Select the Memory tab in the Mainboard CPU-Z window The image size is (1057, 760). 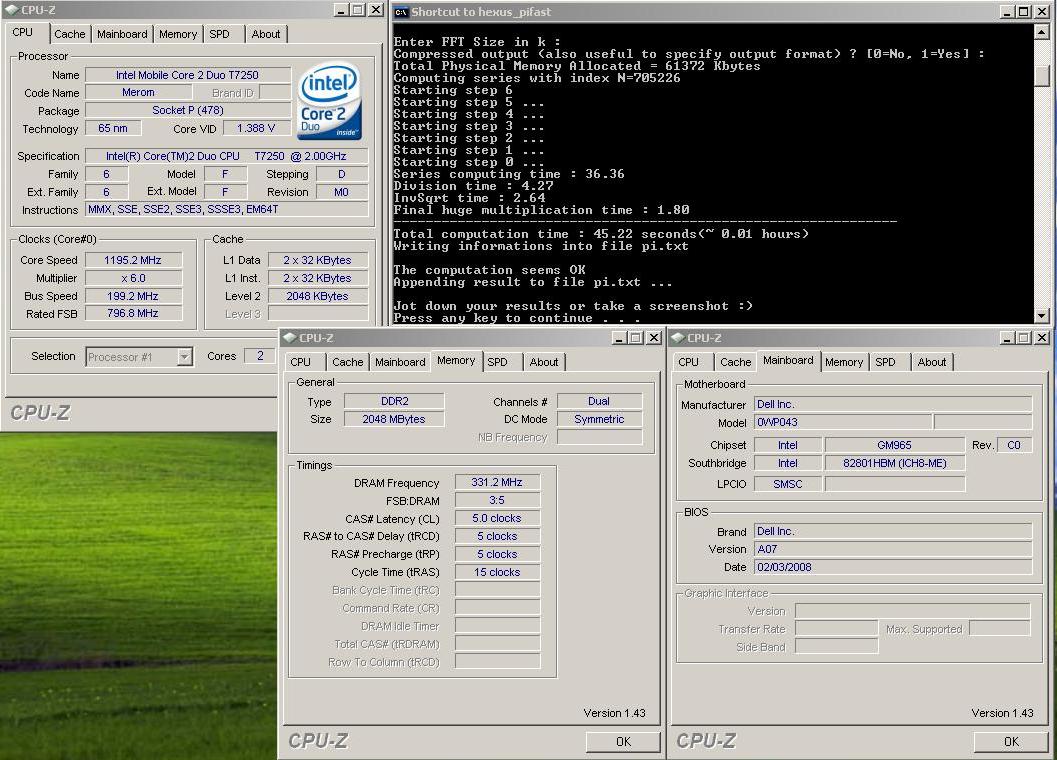point(844,361)
